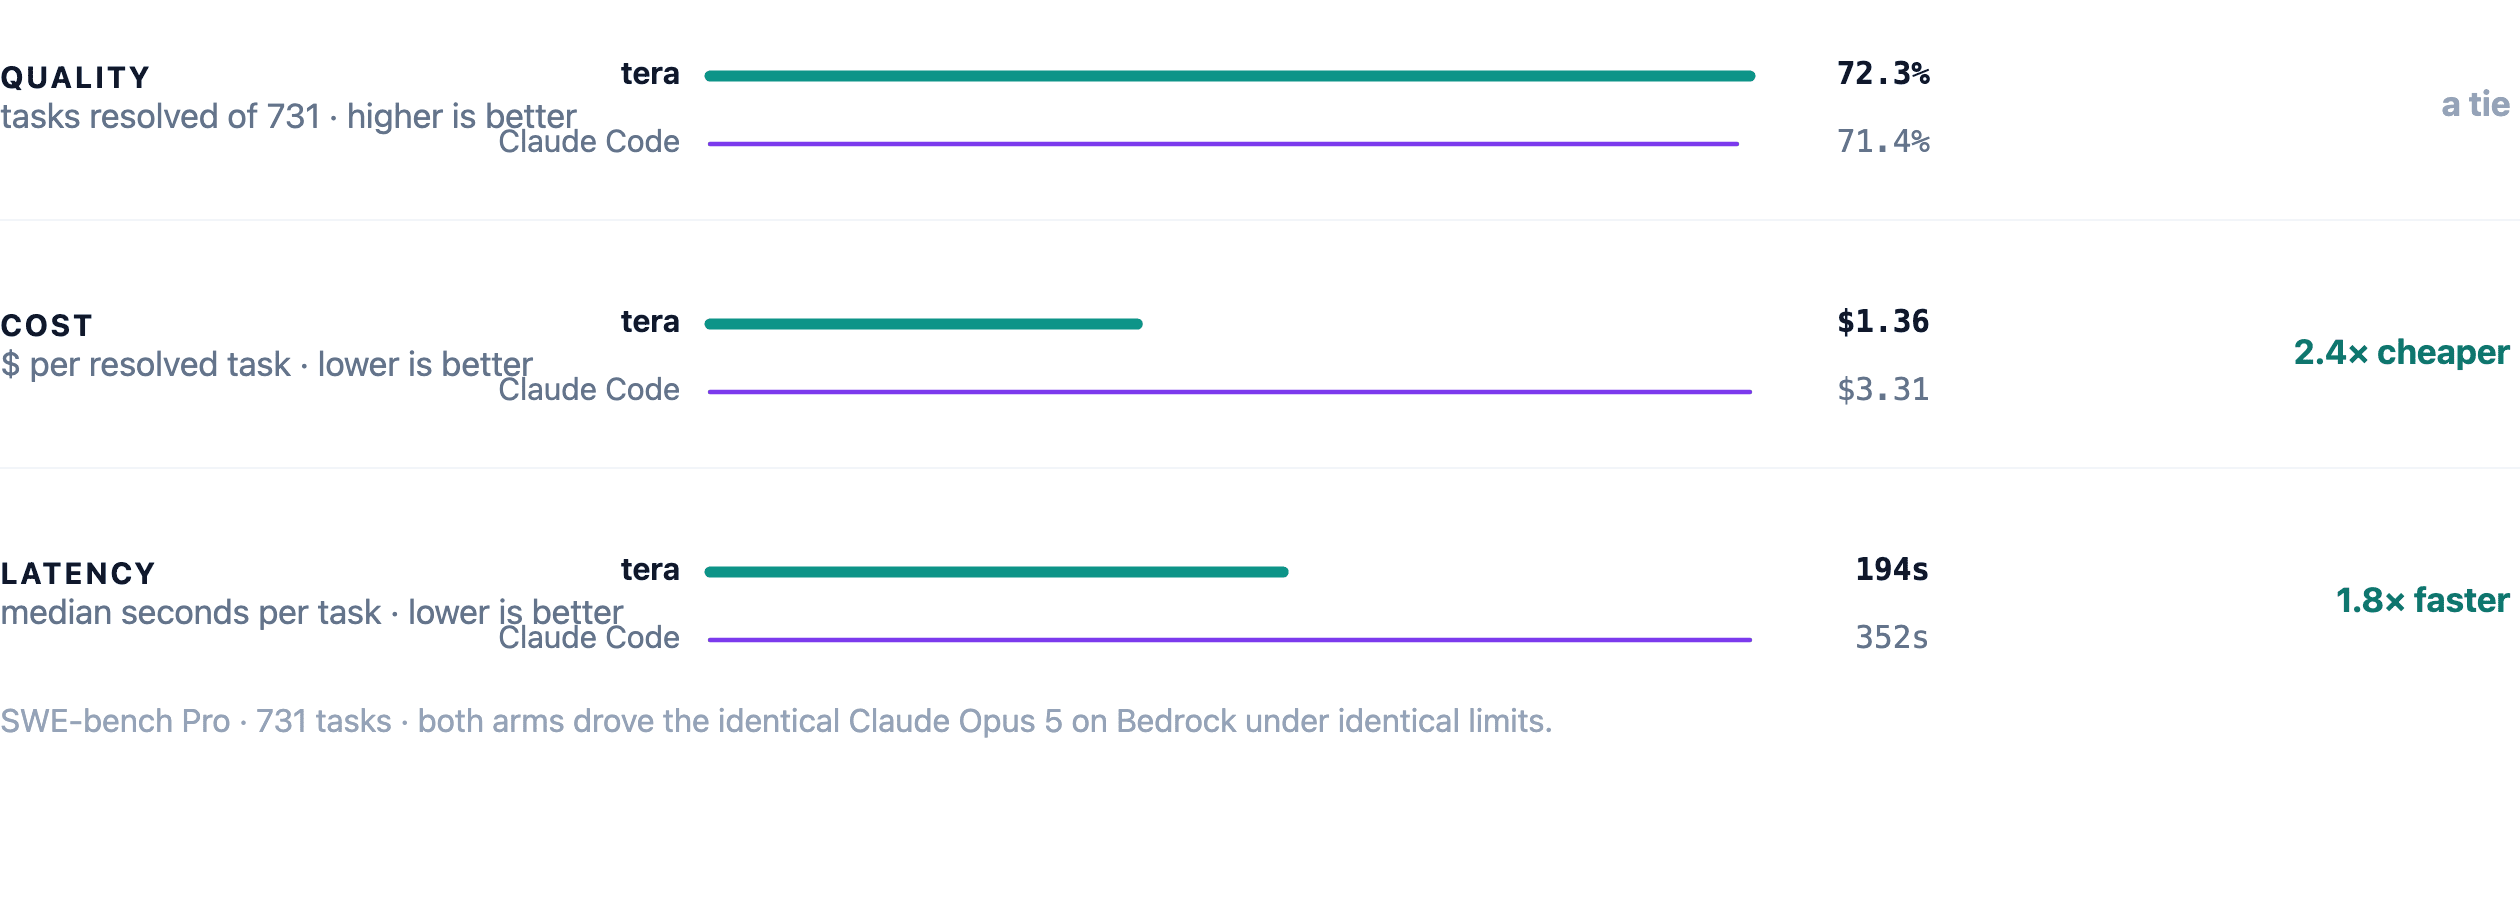Select the Claude Code latency bar
The width and height of the screenshot is (2520, 904).
[1230, 640]
